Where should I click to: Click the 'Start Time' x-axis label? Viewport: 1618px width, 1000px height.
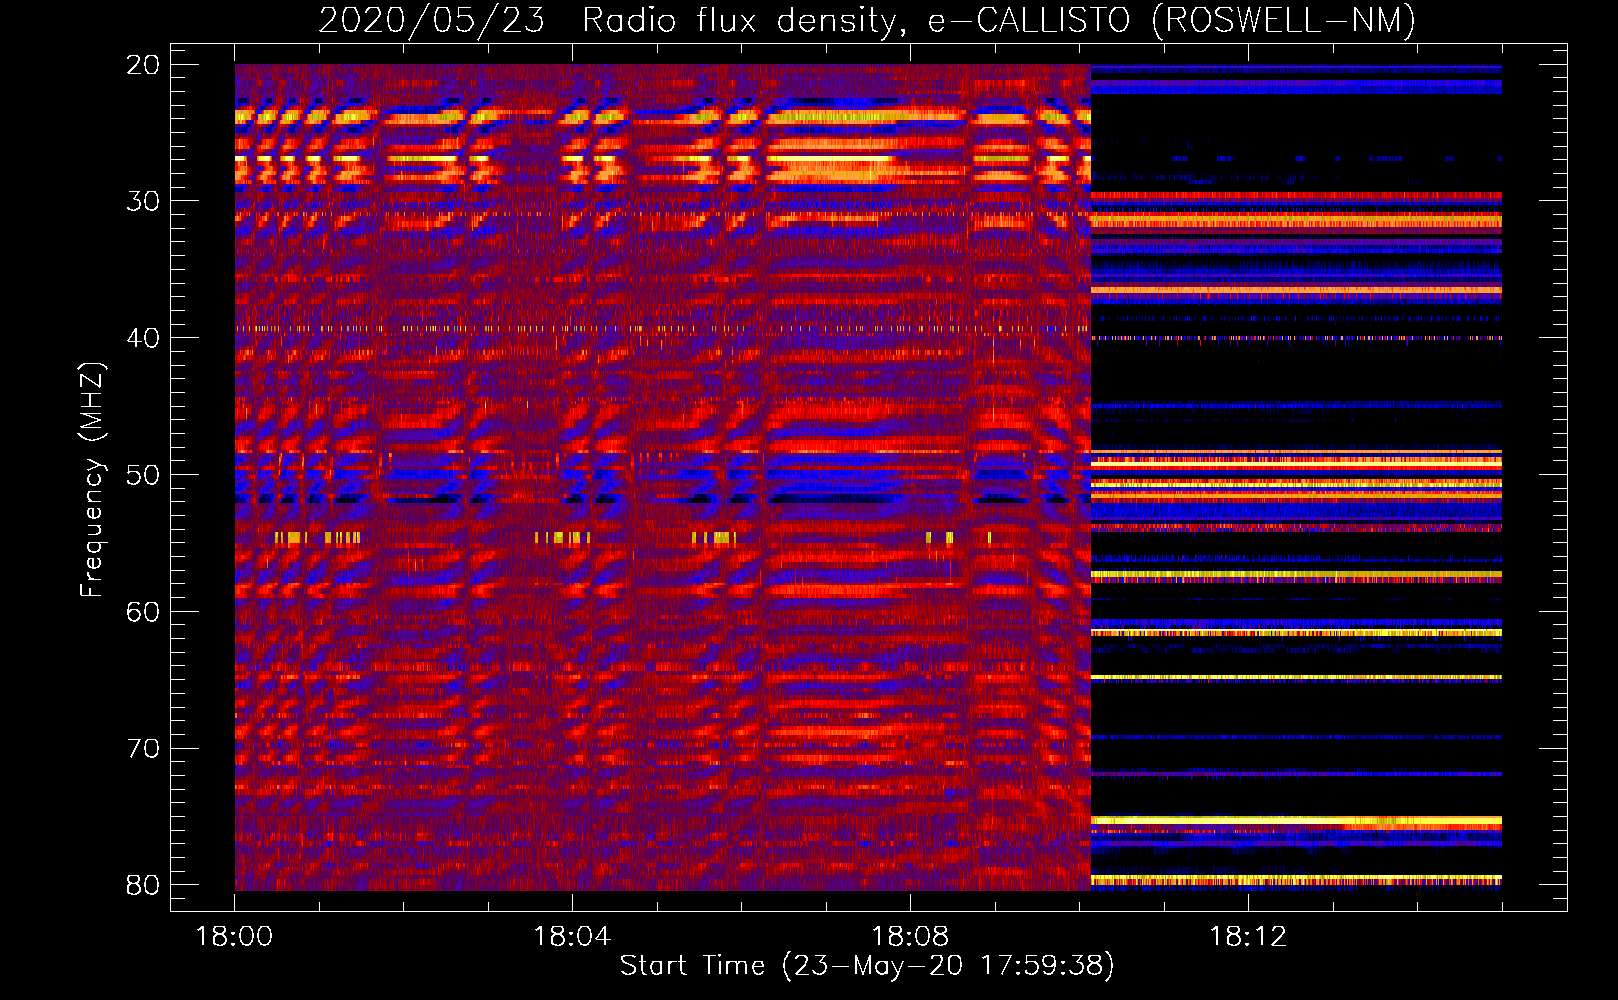pos(867,966)
